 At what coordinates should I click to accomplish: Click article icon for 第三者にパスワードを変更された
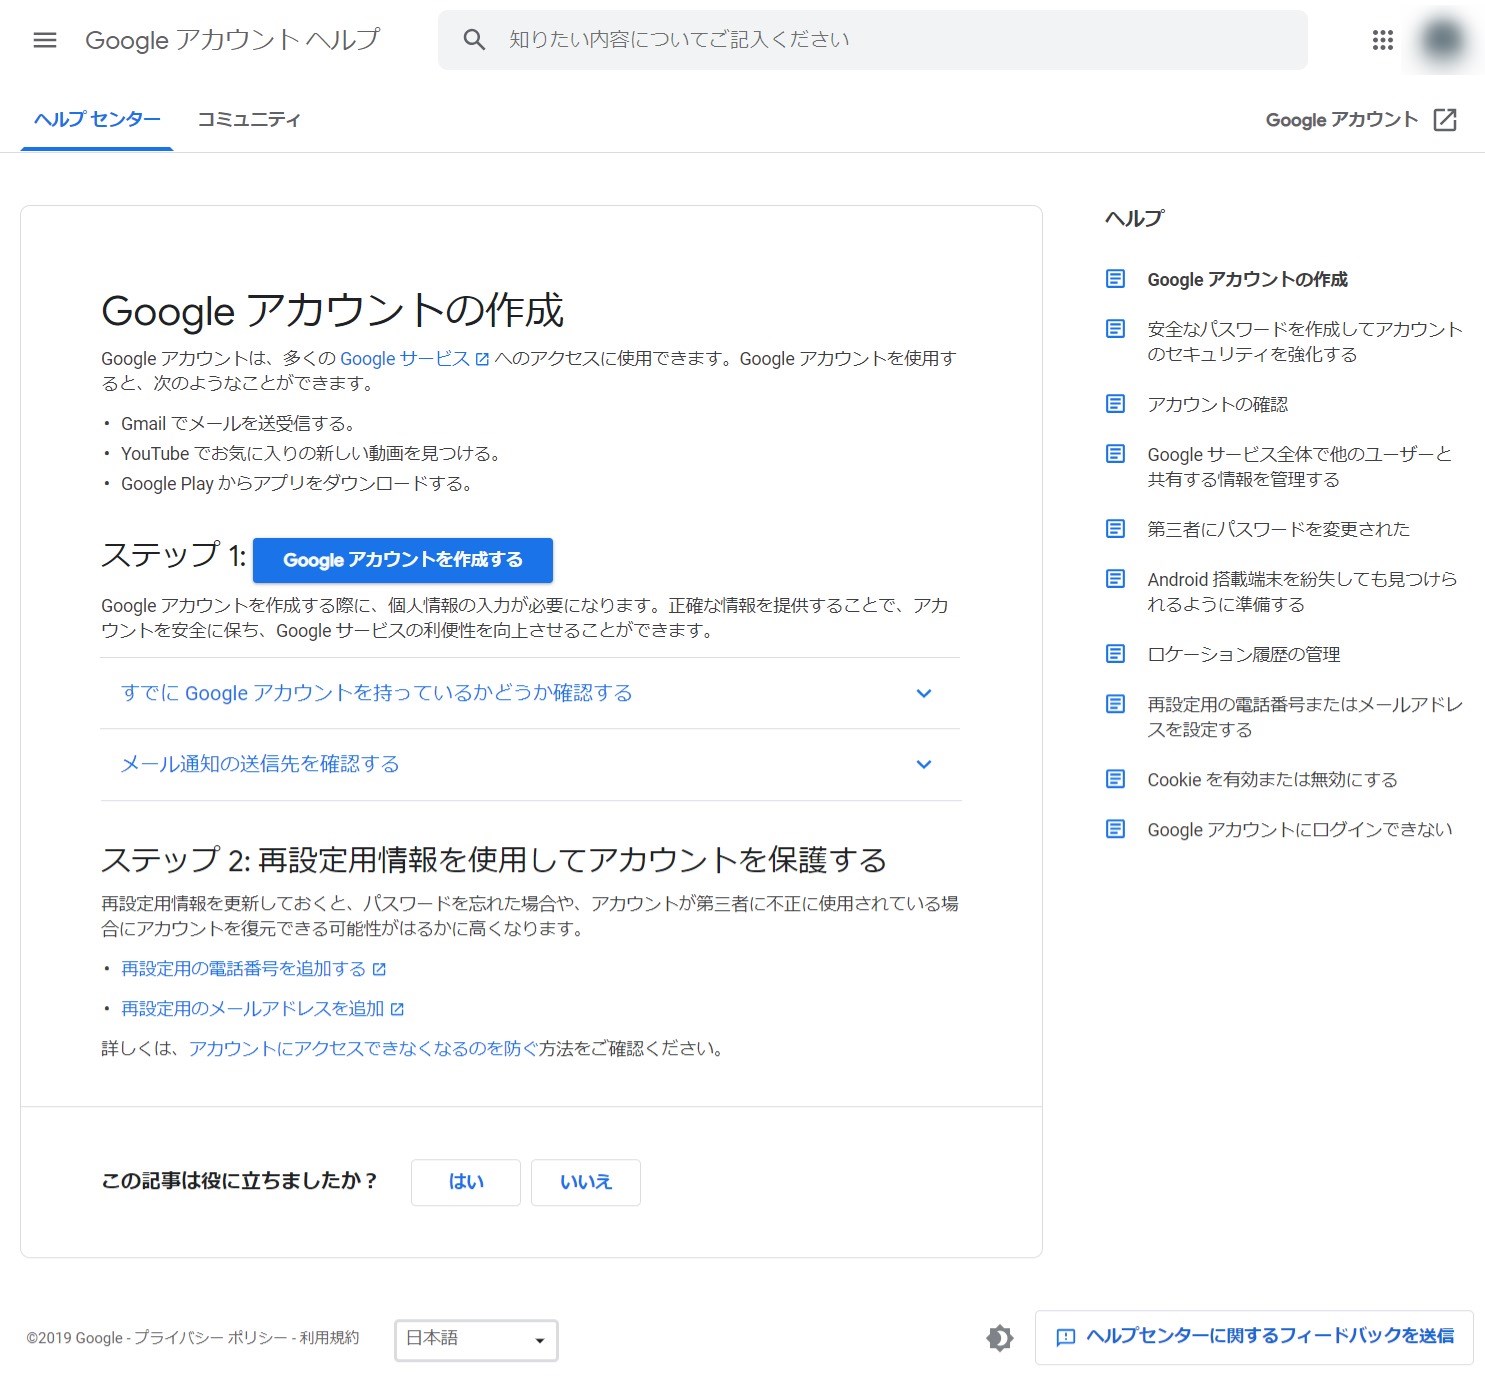[1116, 529]
